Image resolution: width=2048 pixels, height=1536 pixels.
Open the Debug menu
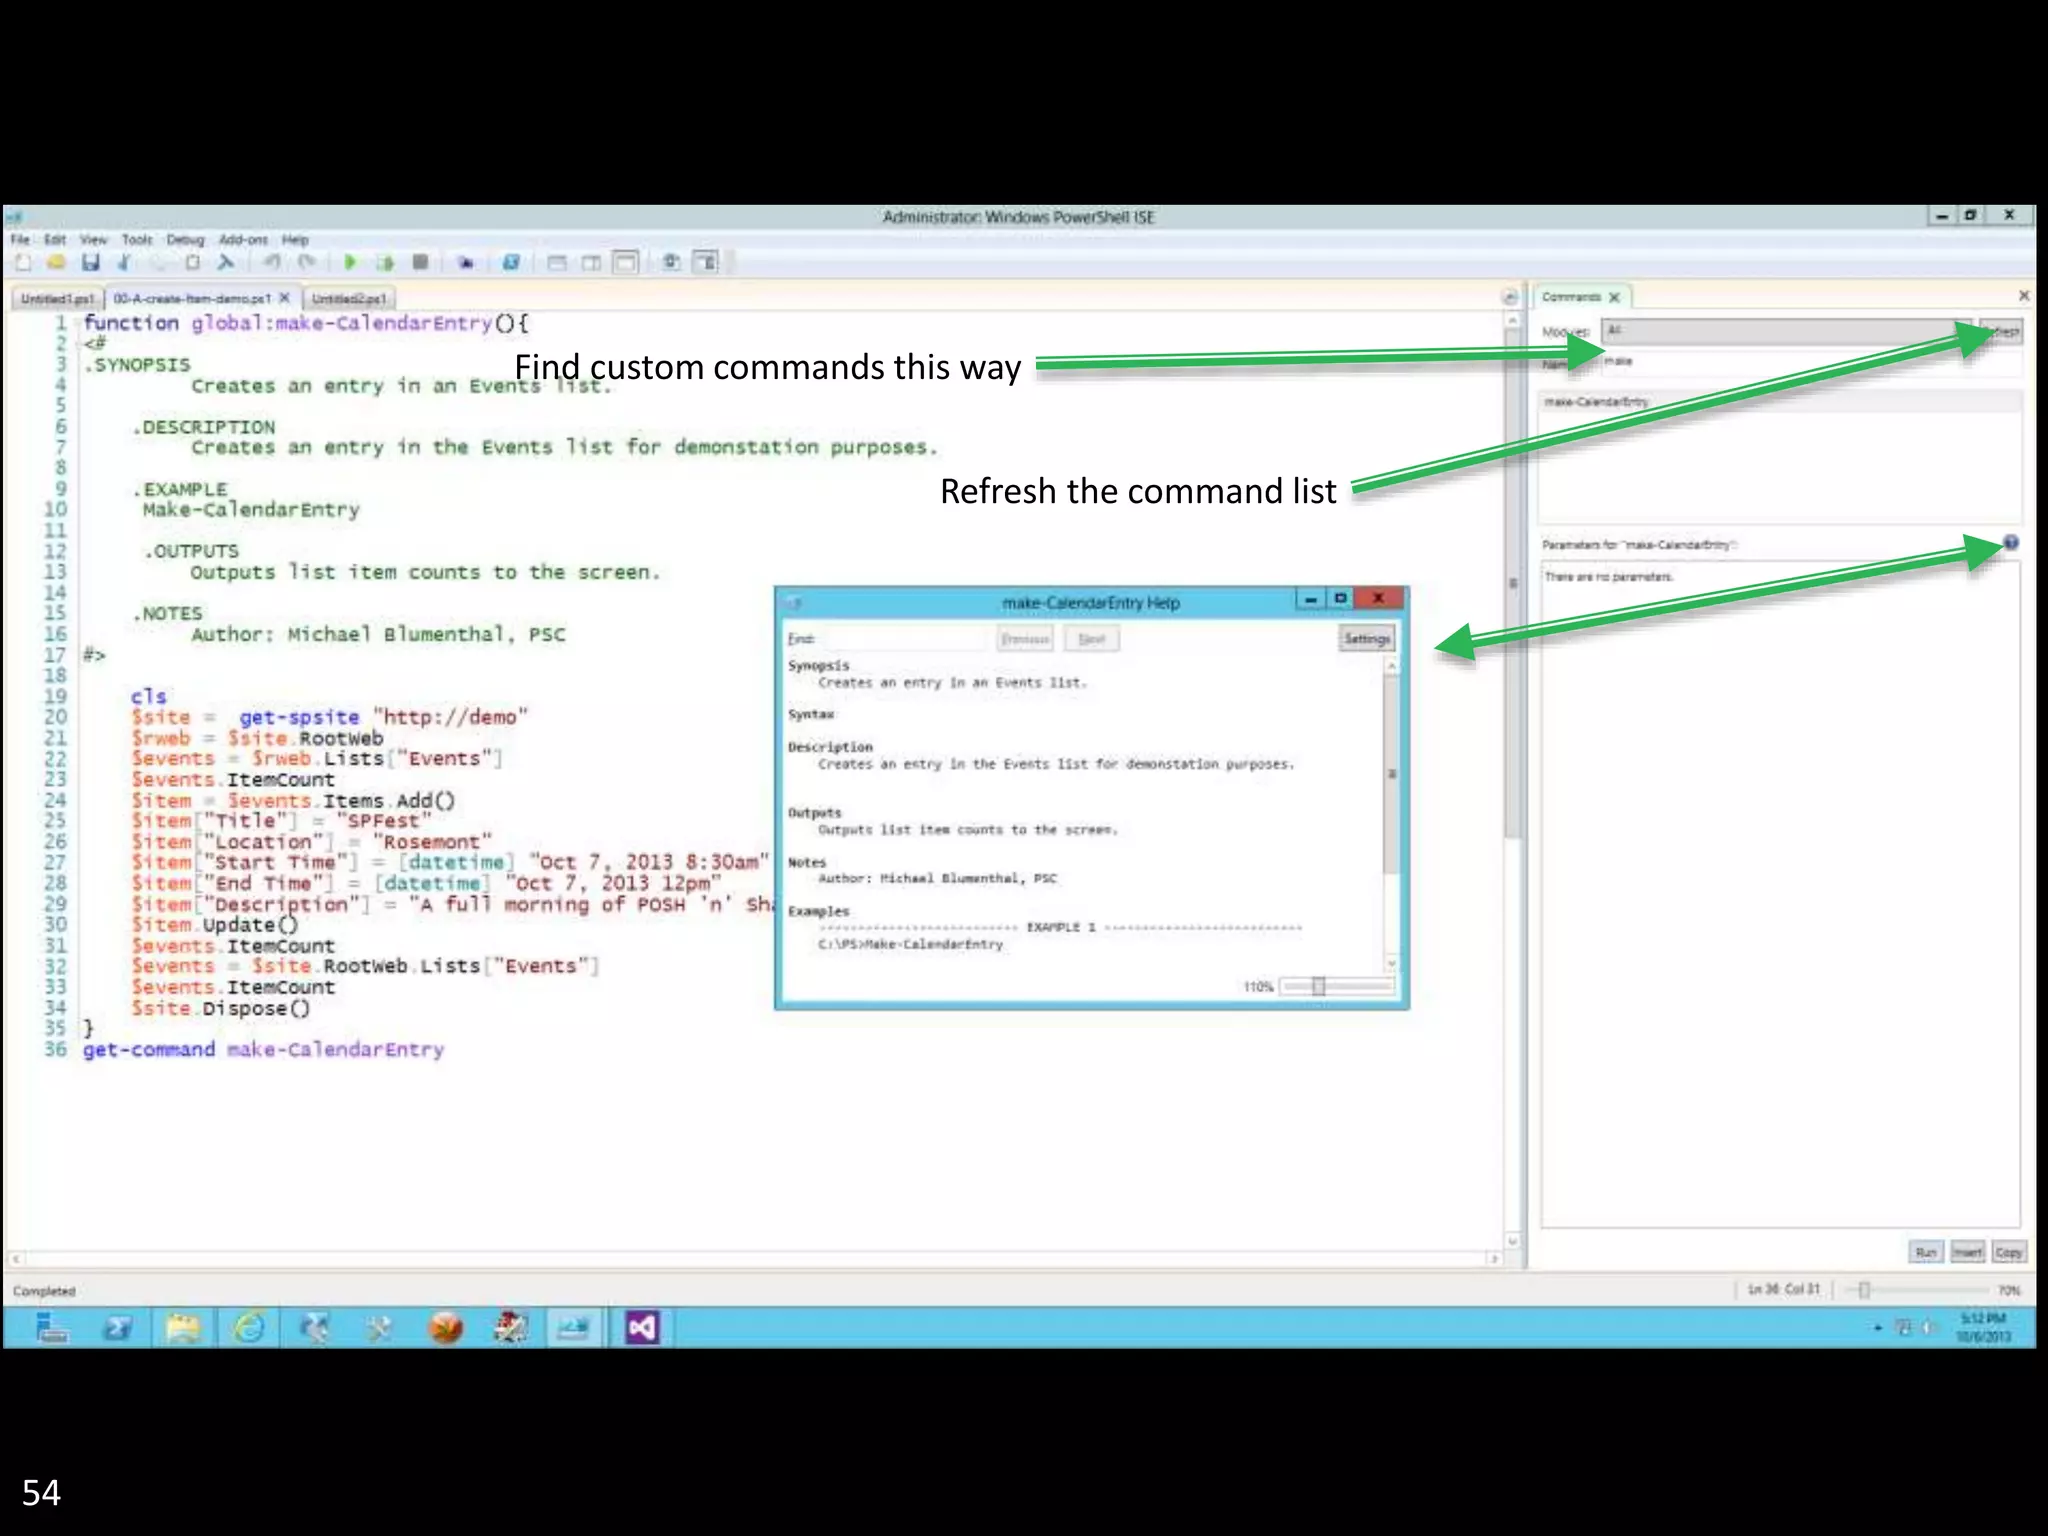coord(185,240)
